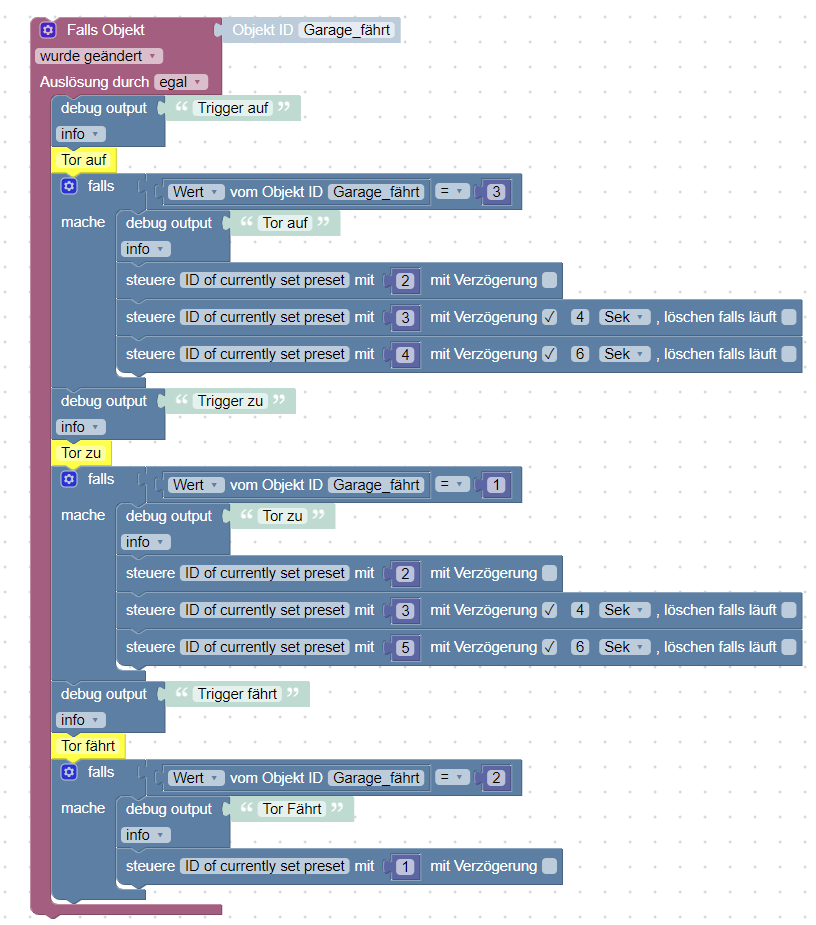Pick Garage_fährt ID in condition equal to 2

376,778
